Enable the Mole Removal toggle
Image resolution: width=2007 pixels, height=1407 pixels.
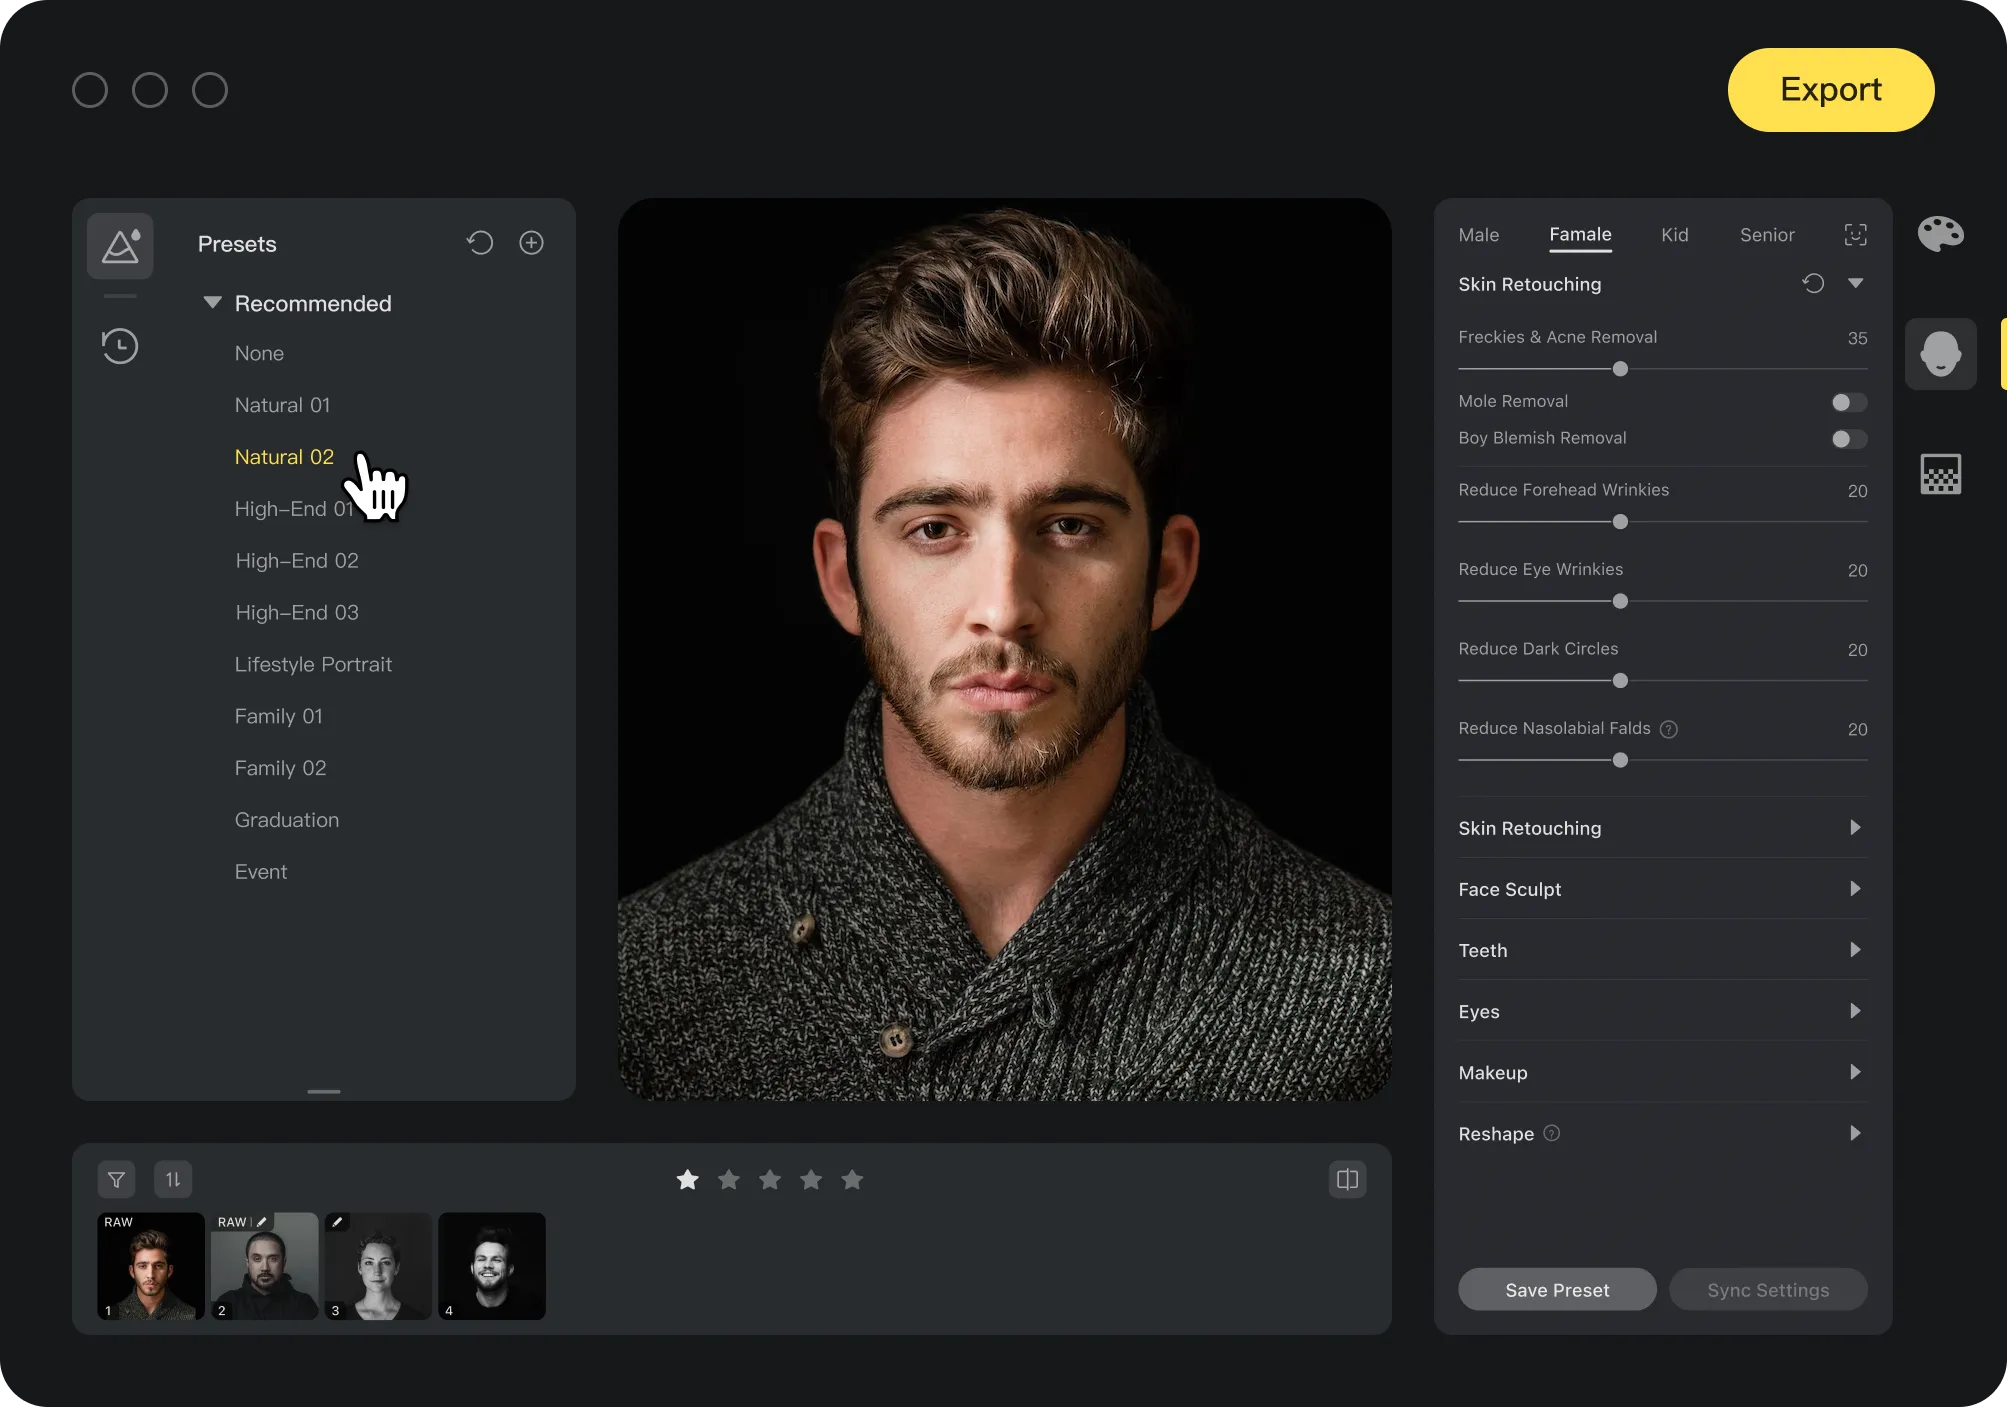(1848, 402)
